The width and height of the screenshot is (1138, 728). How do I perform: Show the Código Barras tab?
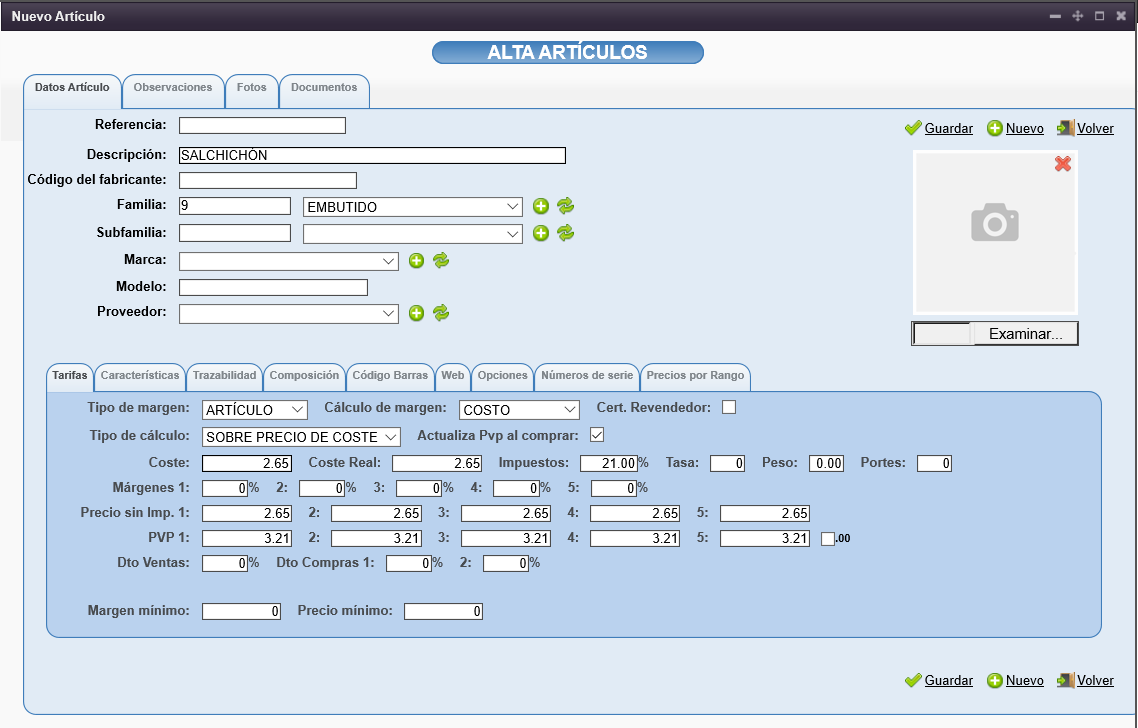pos(390,376)
